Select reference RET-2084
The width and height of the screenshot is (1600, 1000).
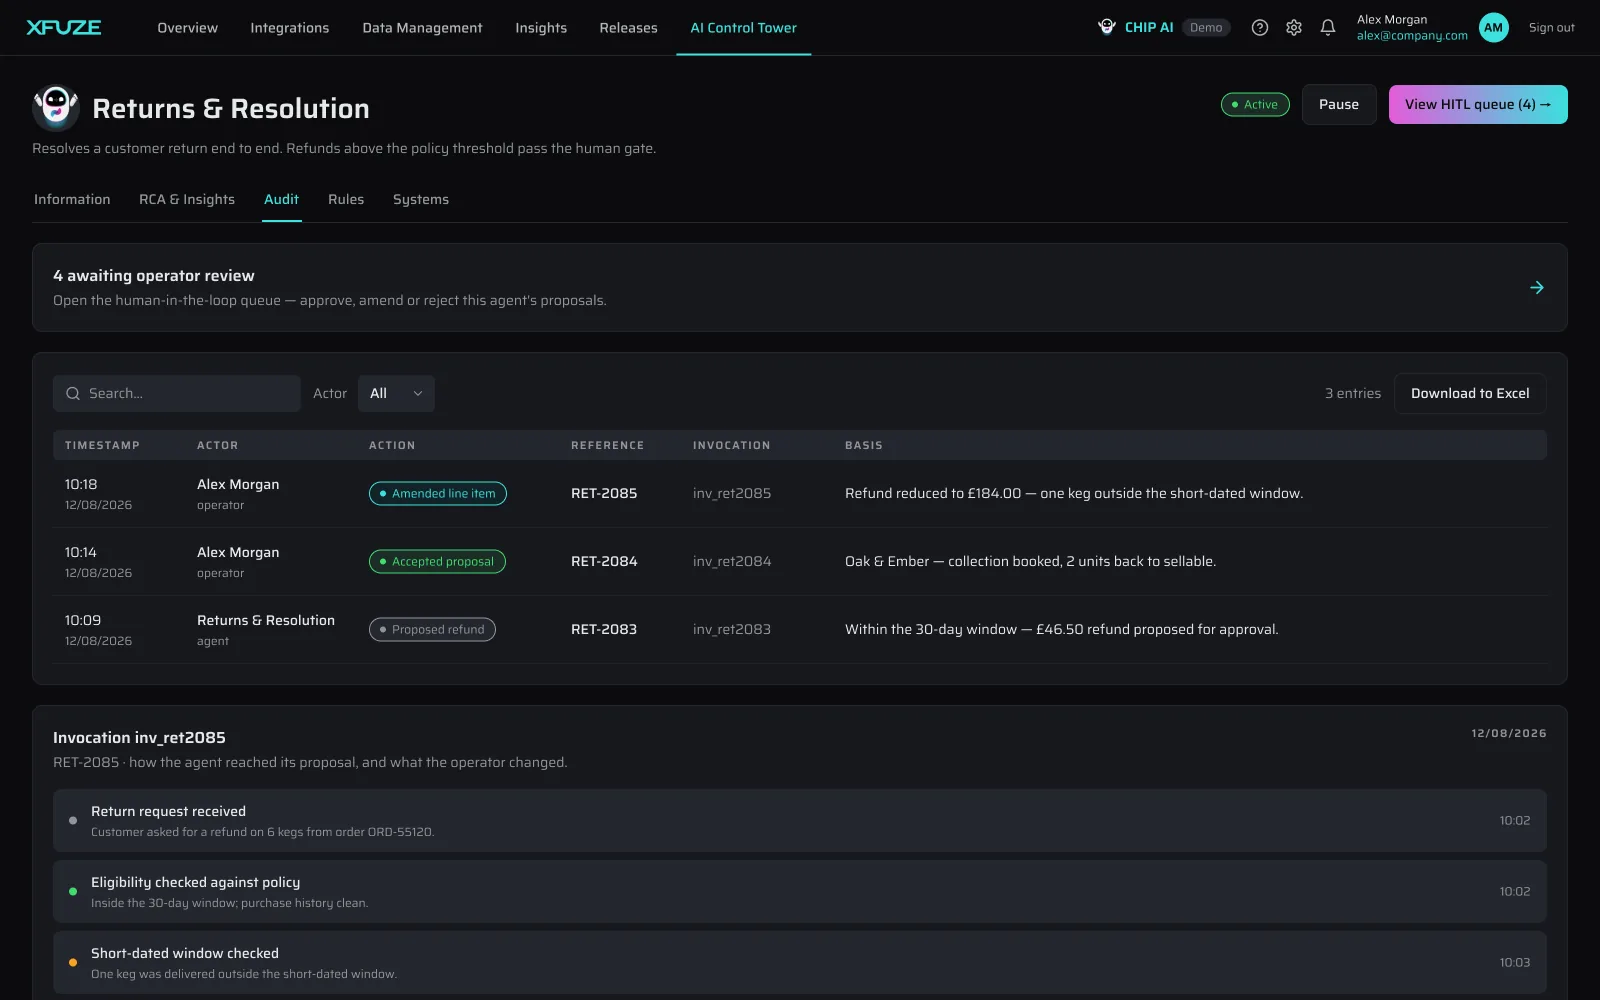(x=604, y=562)
